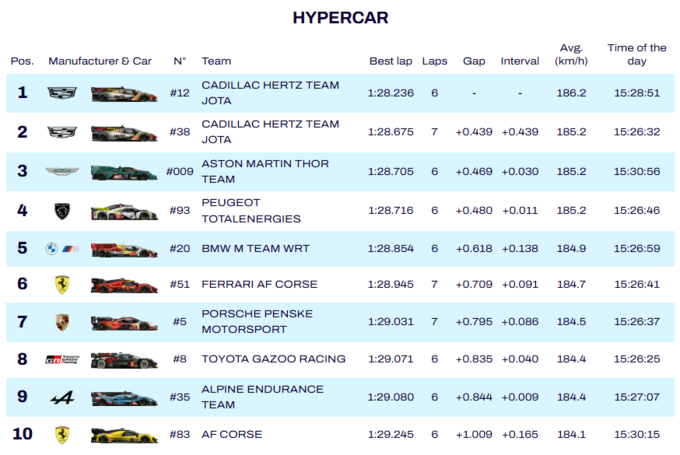
Task: Click the #12 Cadillac car image
Action: [124, 94]
